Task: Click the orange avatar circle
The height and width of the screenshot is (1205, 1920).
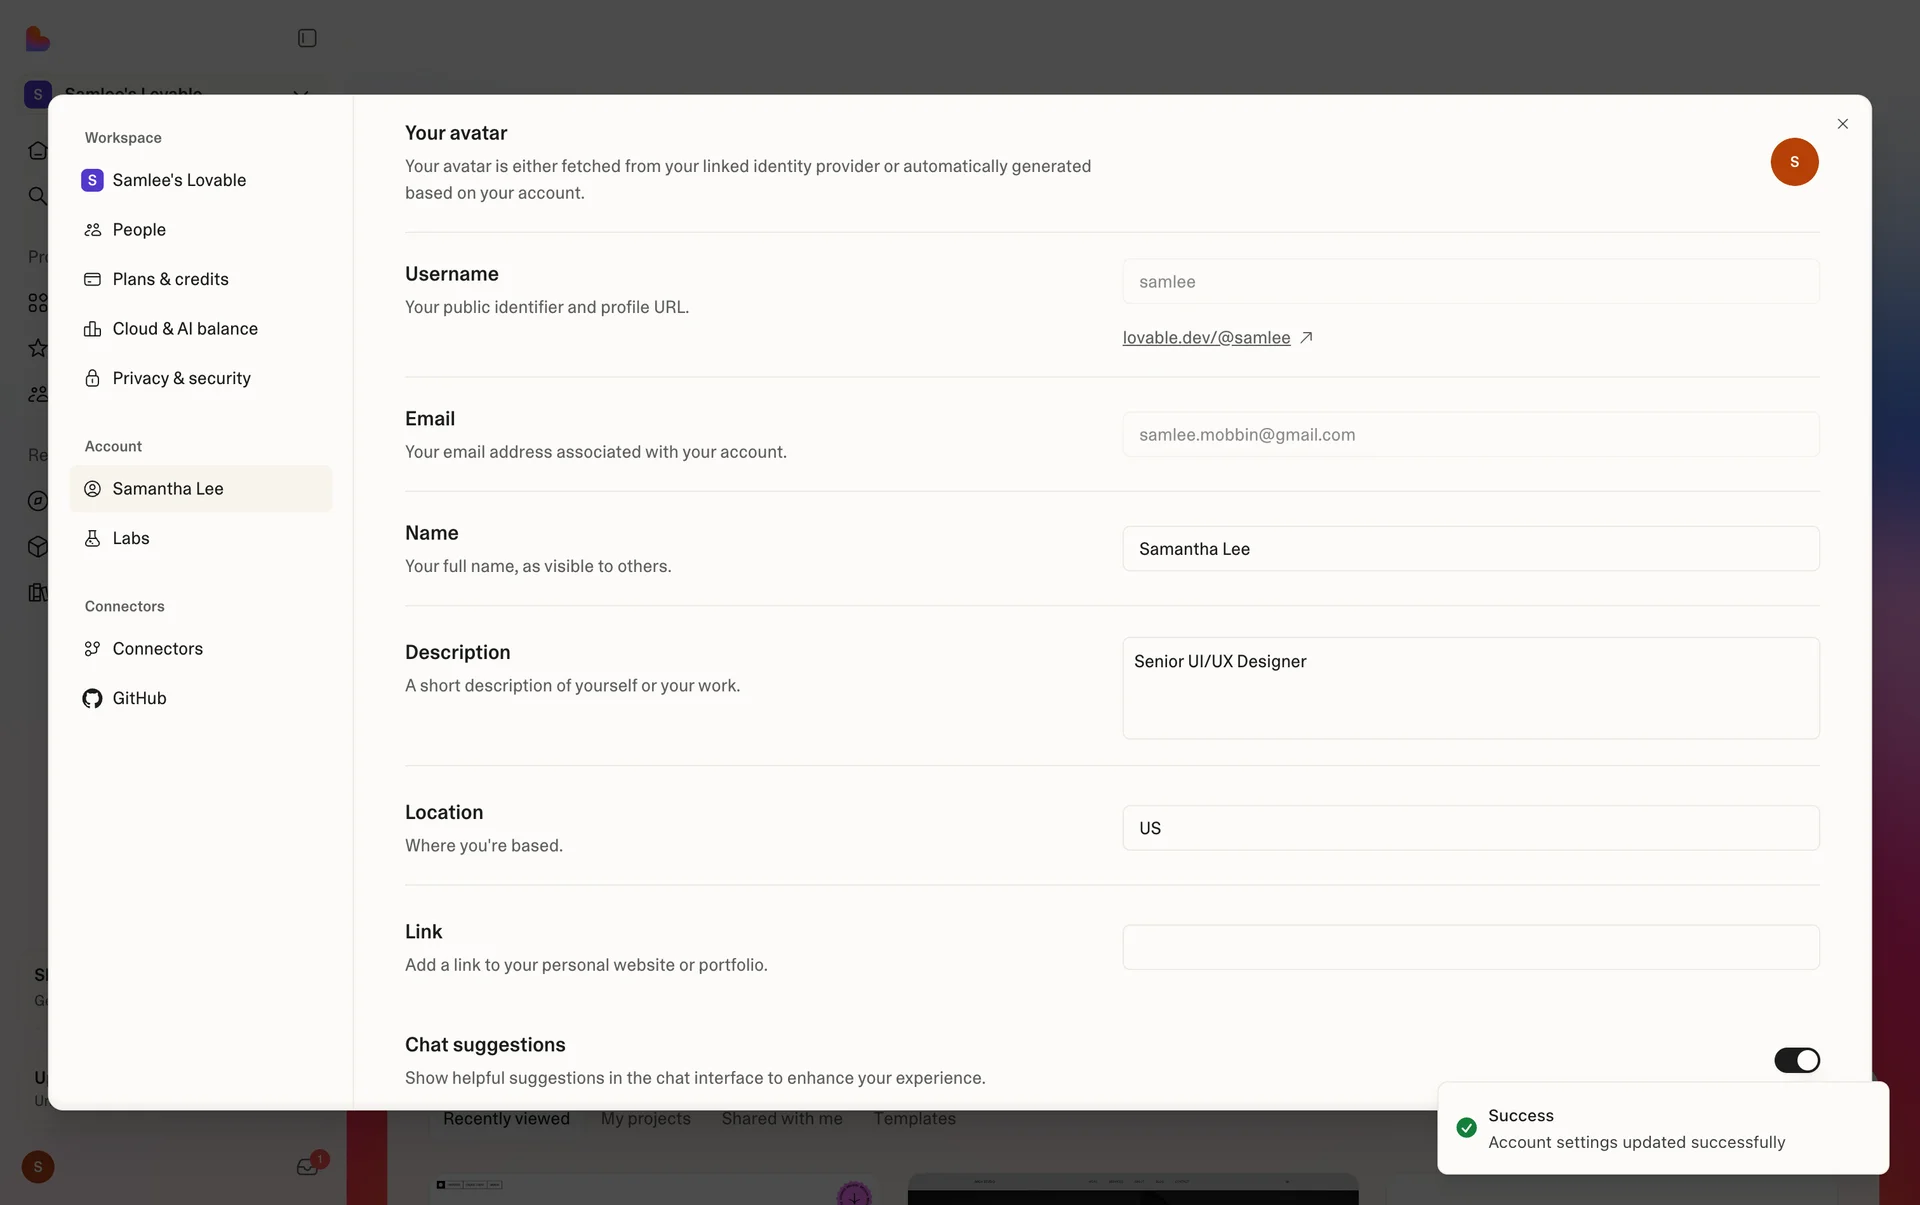Action: (1794, 162)
